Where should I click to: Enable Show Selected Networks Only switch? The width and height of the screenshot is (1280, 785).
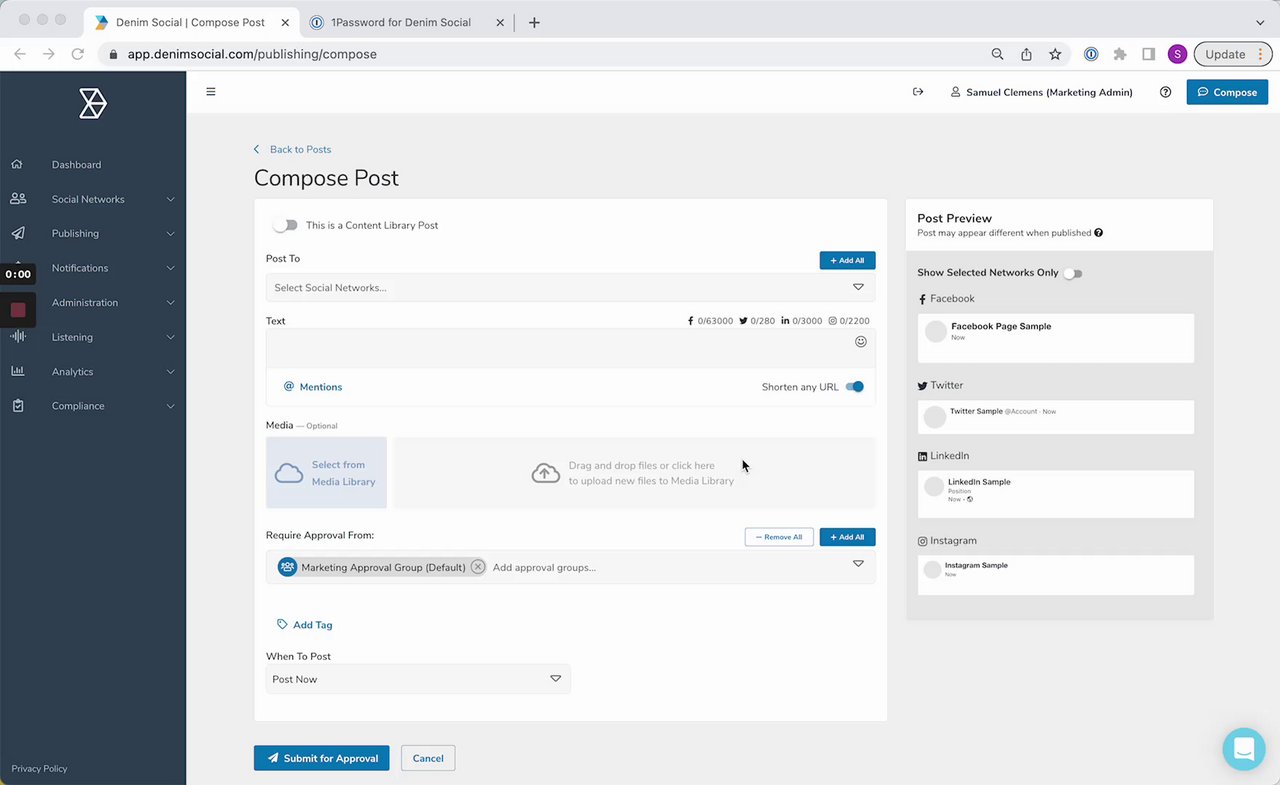coord(1072,273)
